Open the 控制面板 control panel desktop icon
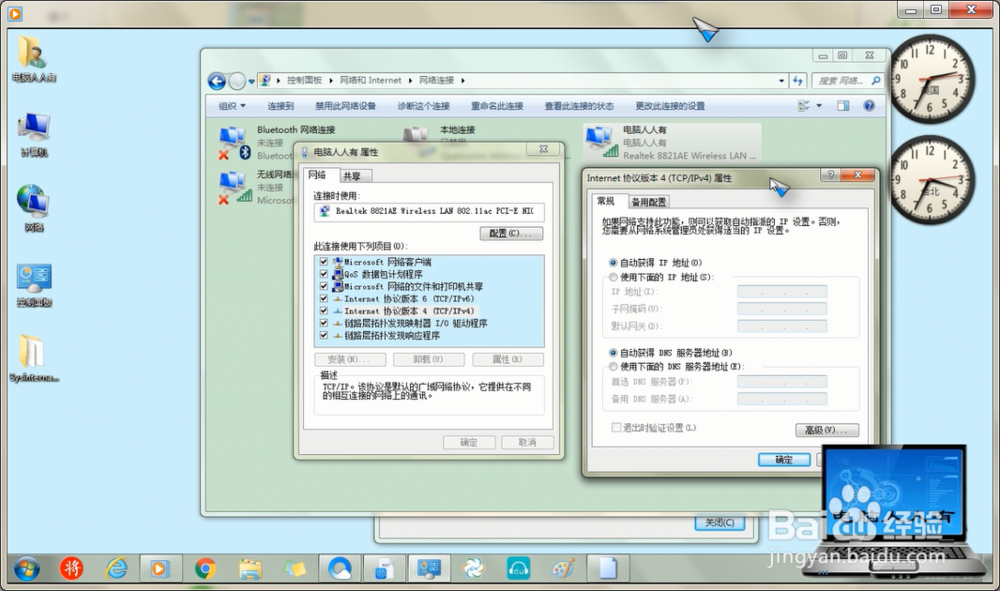1000x591 pixels. pyautogui.click(x=34, y=284)
